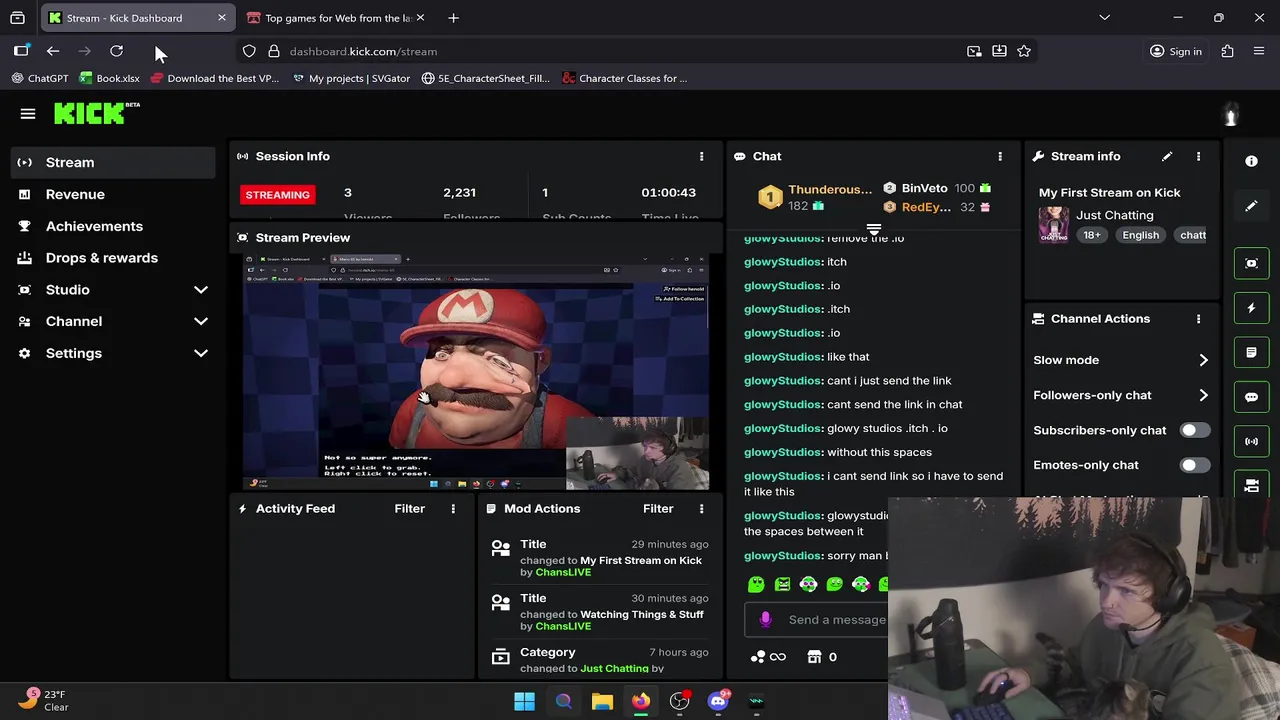Insert the first green blob emote
This screenshot has height=720, width=1280.
[756, 584]
